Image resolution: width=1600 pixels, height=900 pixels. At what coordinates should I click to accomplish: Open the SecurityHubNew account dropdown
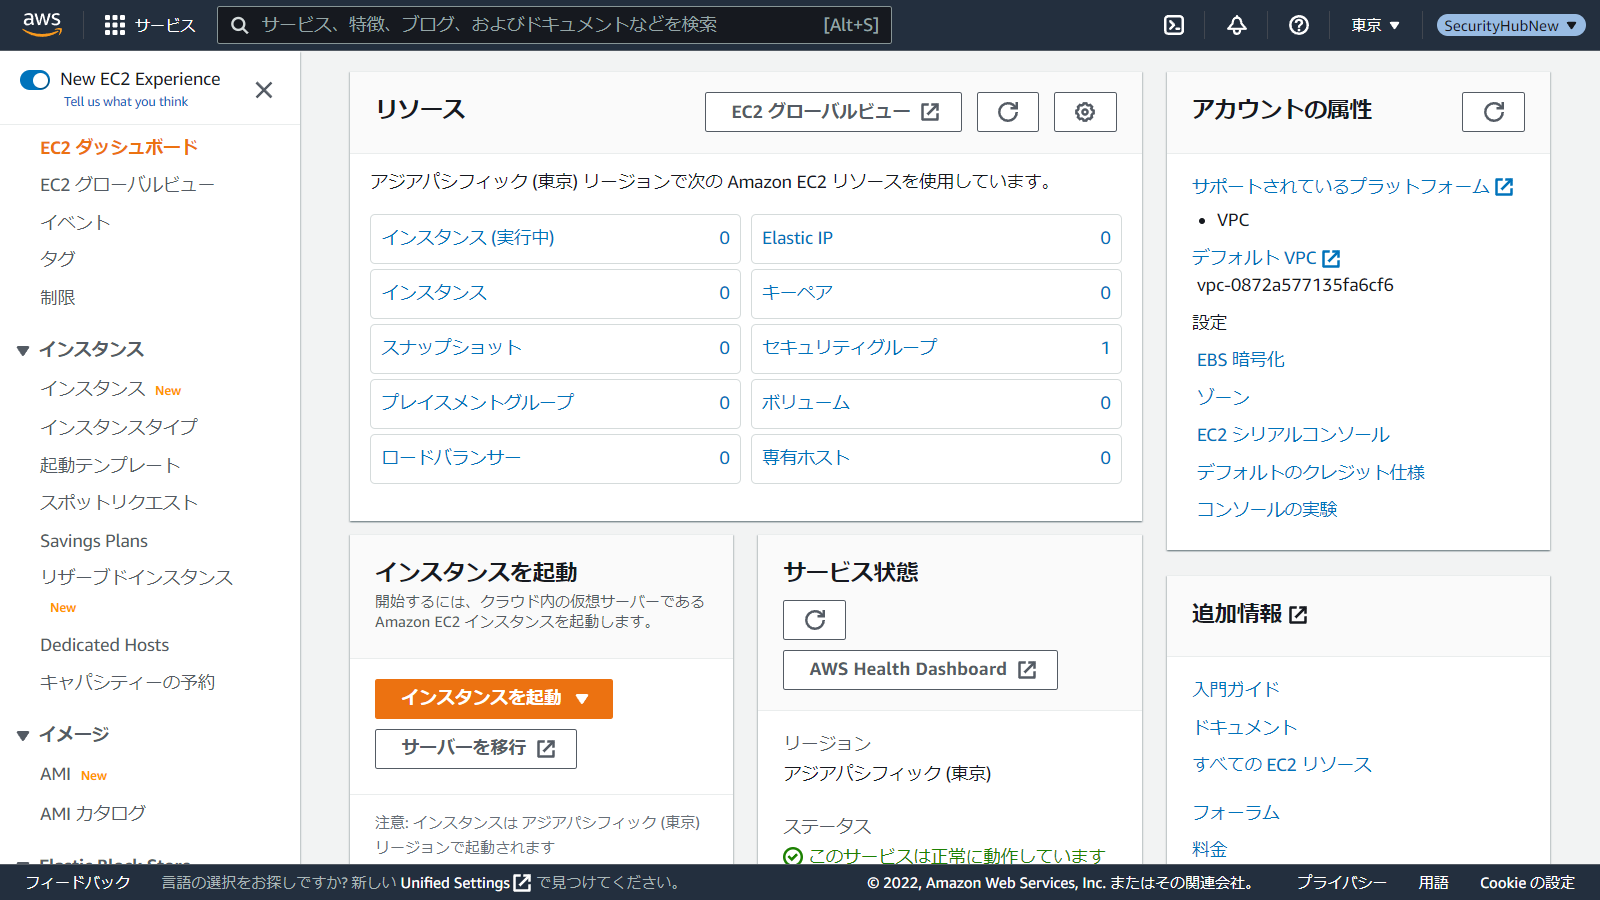pos(1510,25)
